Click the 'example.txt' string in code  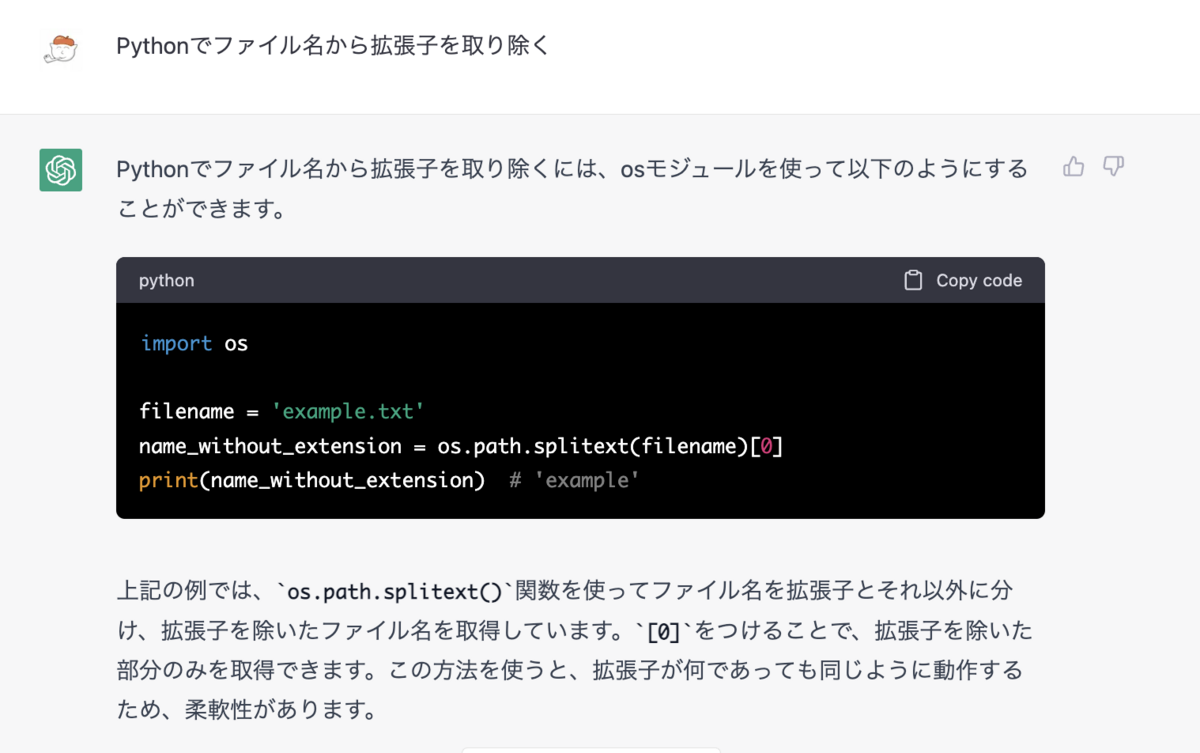point(348,412)
